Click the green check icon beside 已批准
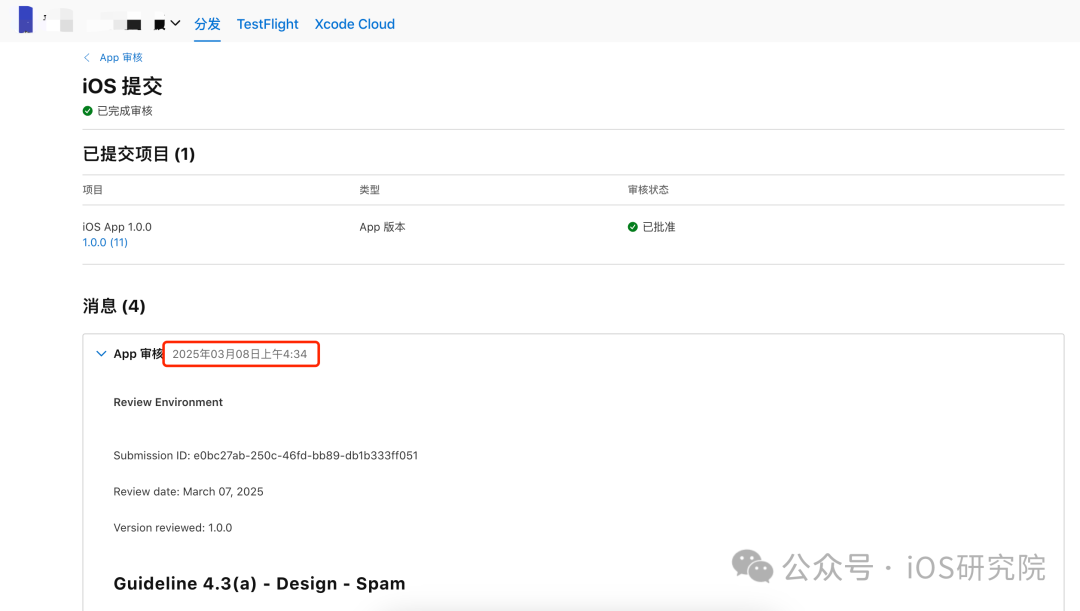The image size is (1080, 611). click(632, 227)
